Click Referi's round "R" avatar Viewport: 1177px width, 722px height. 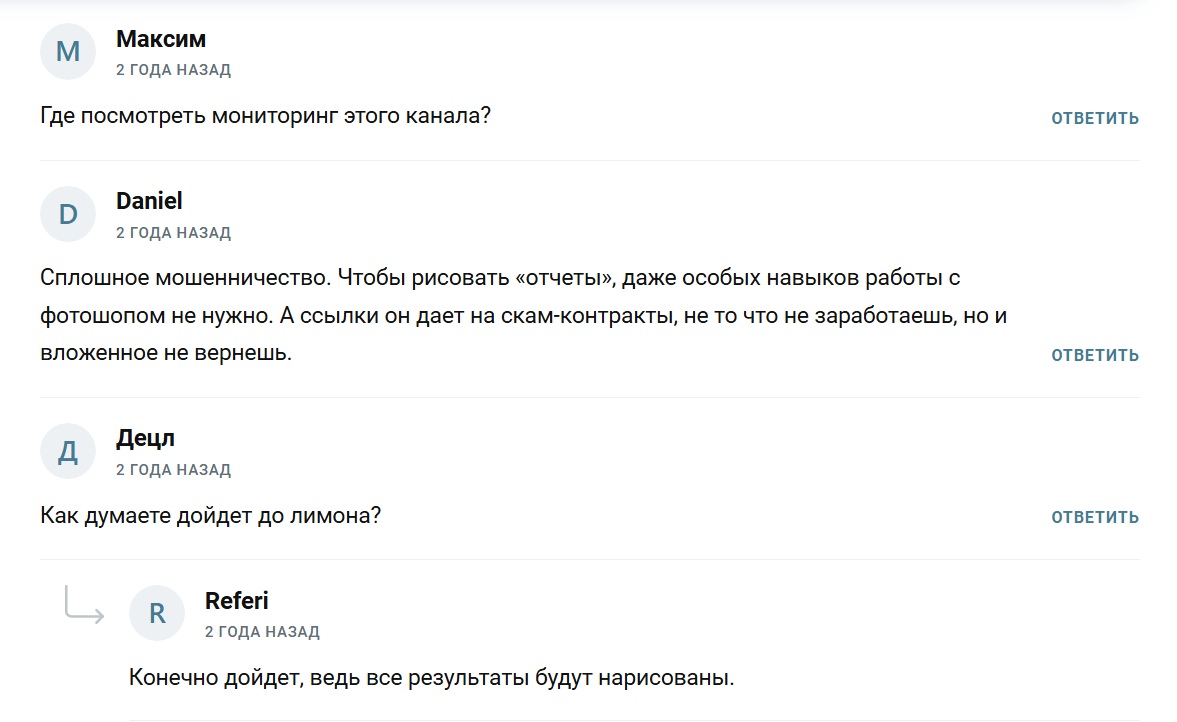pyautogui.click(x=157, y=613)
